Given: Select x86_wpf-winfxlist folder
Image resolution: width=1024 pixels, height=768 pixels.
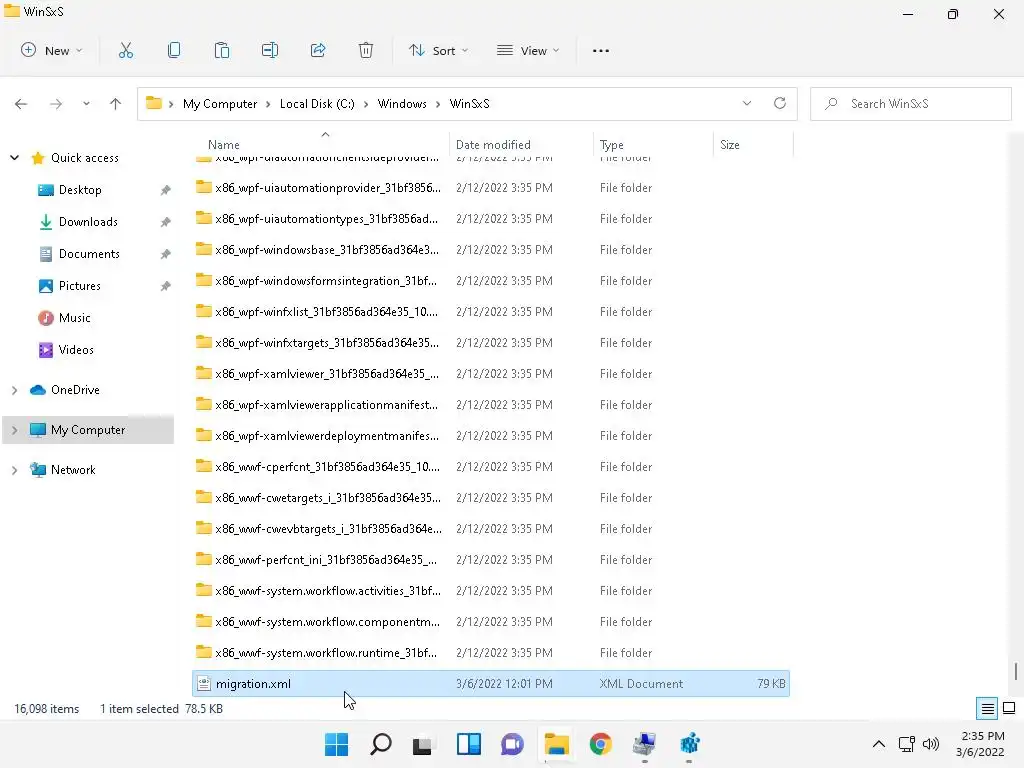Looking at the screenshot, I should tap(490, 312).
